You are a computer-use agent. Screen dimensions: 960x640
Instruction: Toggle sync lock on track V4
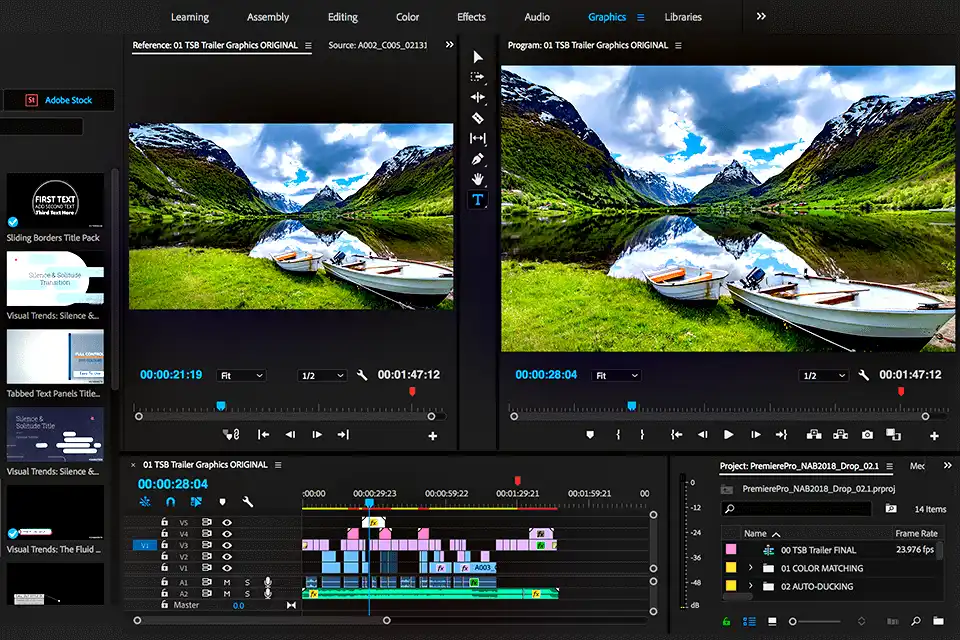point(207,533)
